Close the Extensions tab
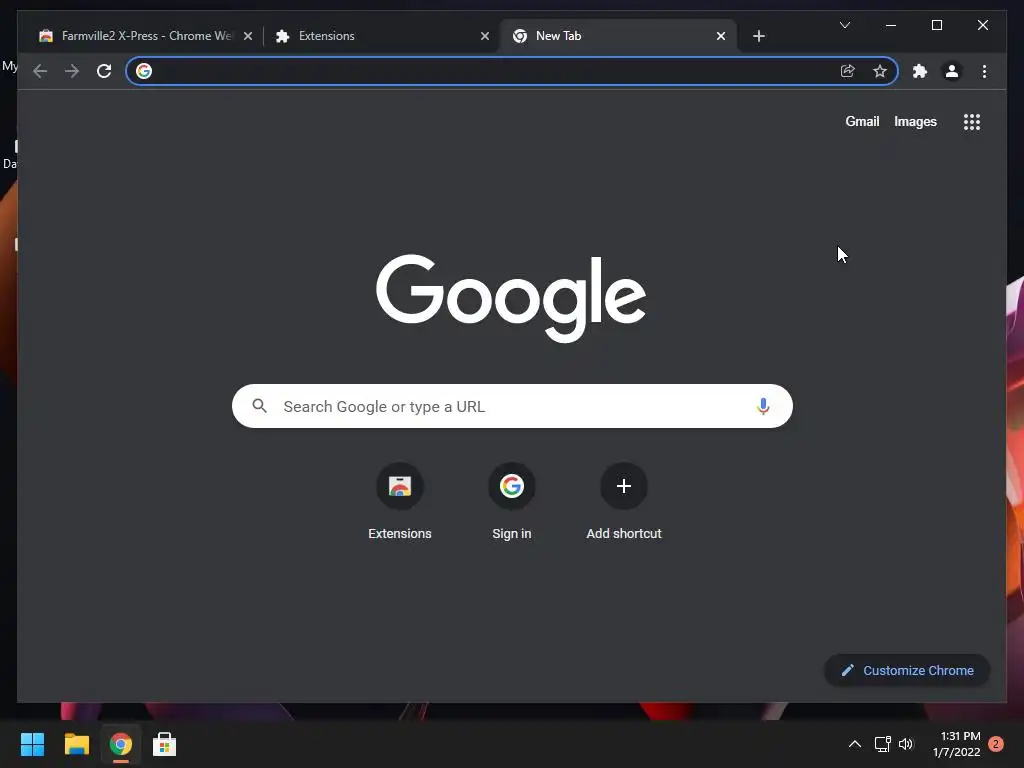Screen dimensions: 1024x768 click(485, 37)
